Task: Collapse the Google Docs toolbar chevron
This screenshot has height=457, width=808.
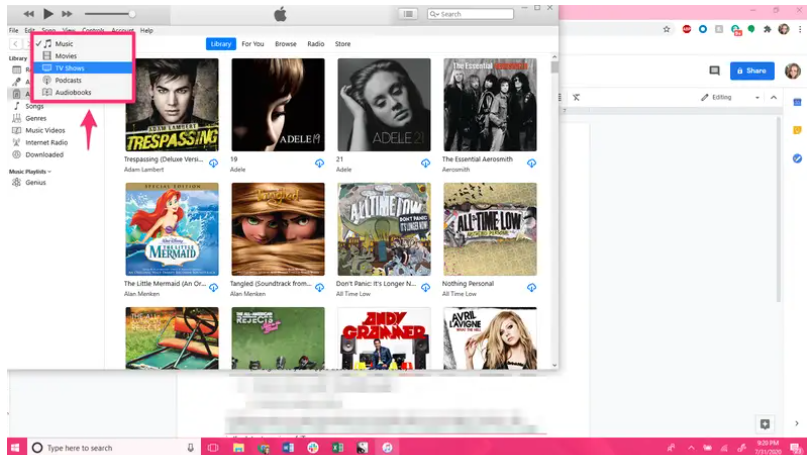Action: [773, 97]
